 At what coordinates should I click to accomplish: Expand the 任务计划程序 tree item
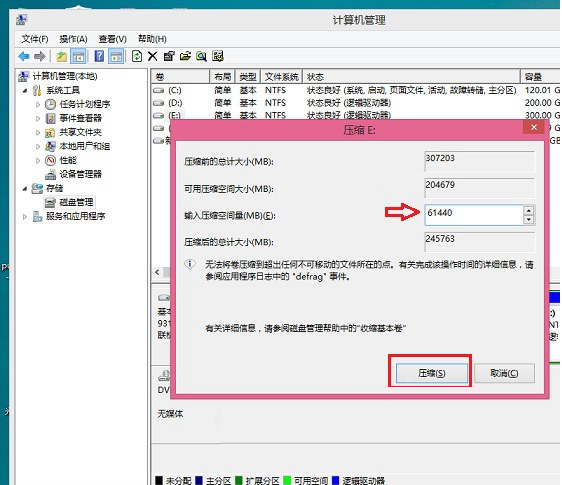point(38,104)
